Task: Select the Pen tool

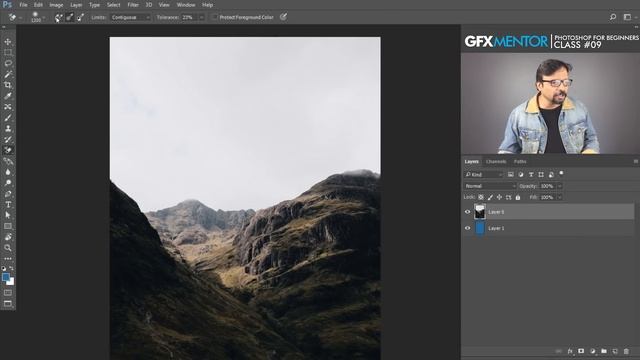Action: tap(8, 193)
